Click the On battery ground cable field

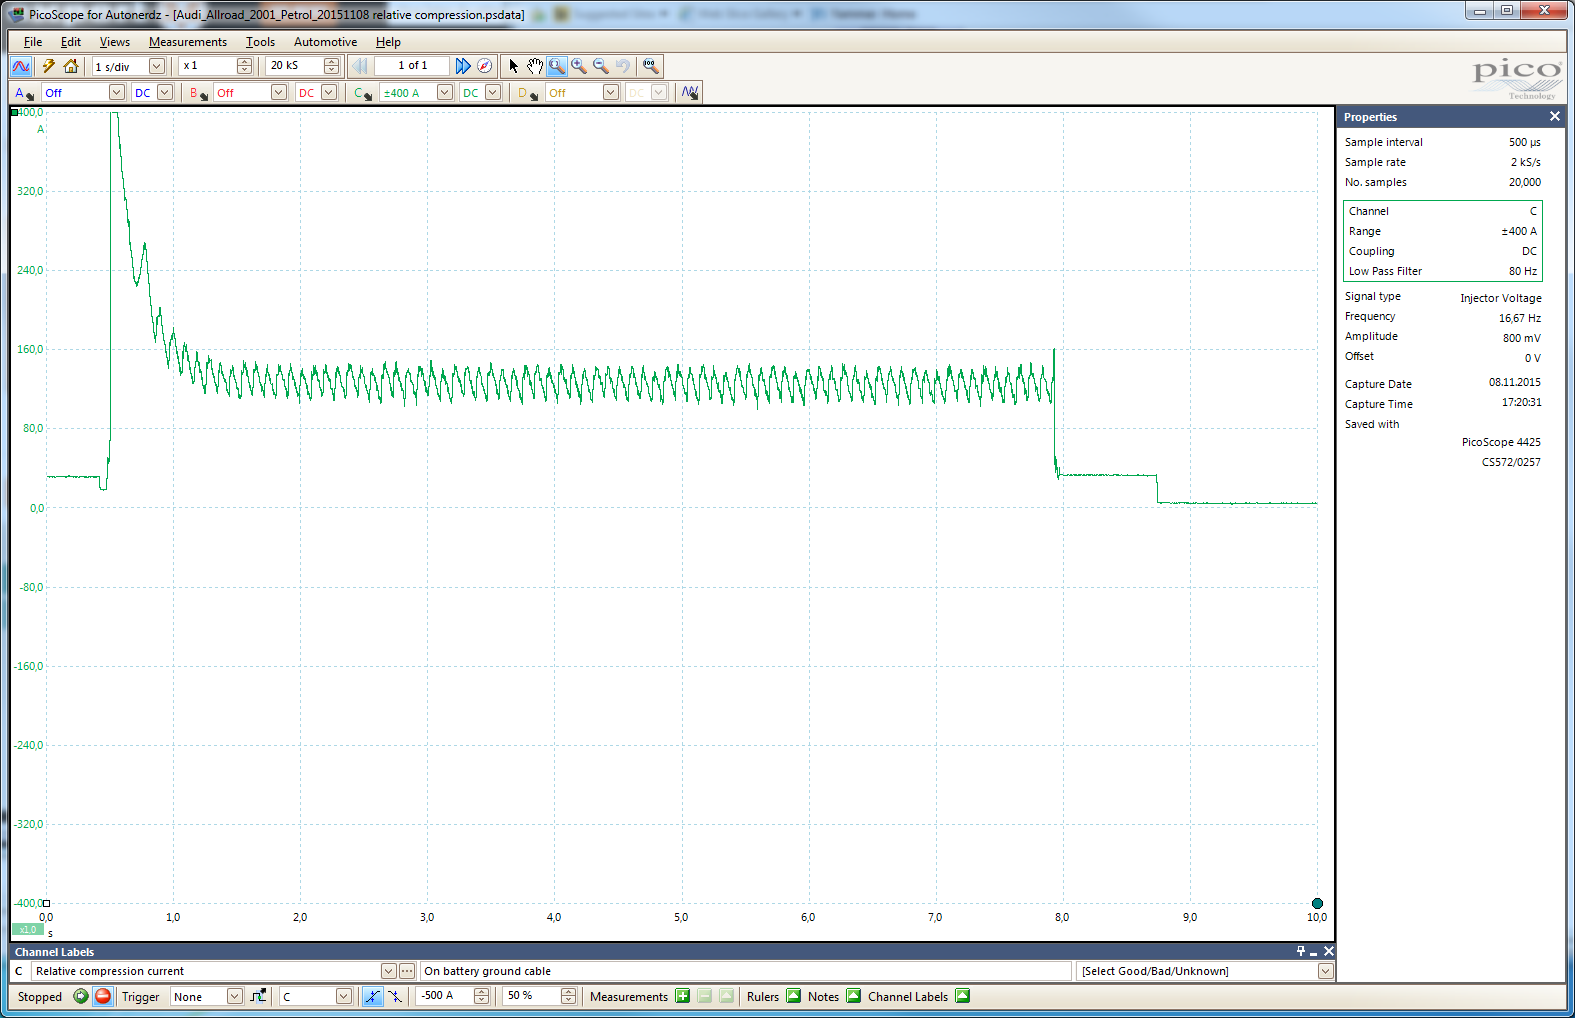[x=745, y=971]
